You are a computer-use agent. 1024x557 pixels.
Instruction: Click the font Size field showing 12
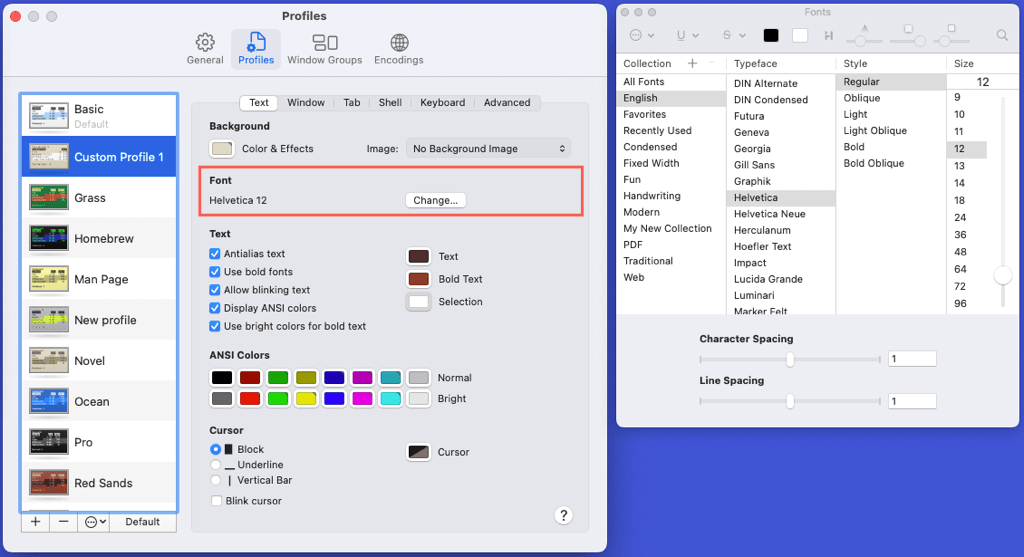[x=982, y=82]
